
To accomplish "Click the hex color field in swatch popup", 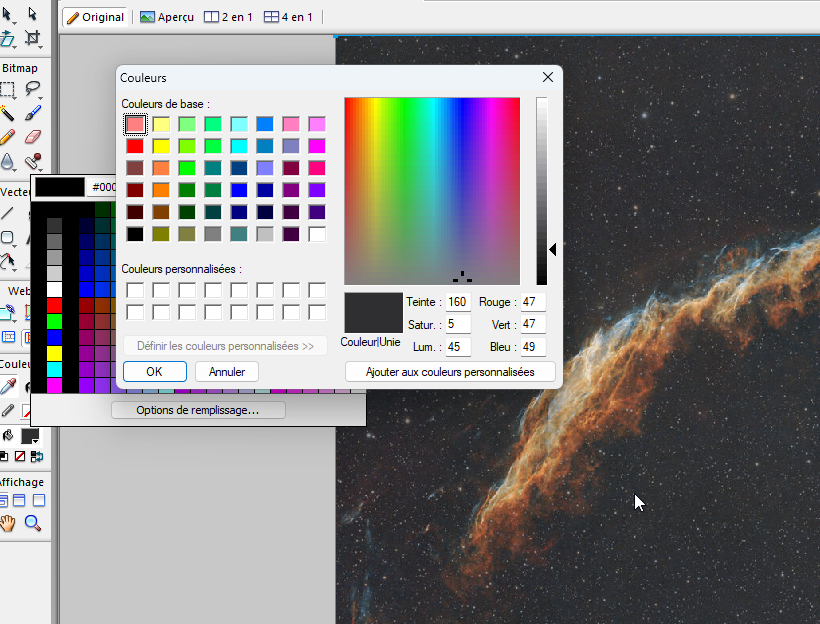I will coord(102,187).
